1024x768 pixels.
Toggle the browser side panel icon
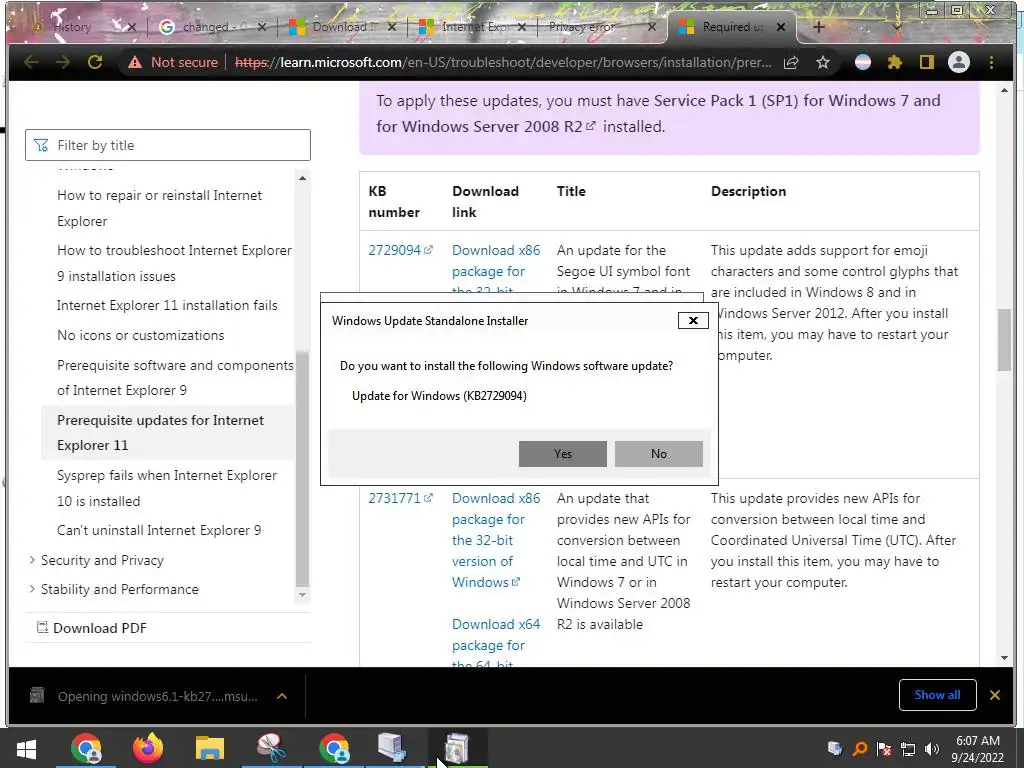[927, 62]
